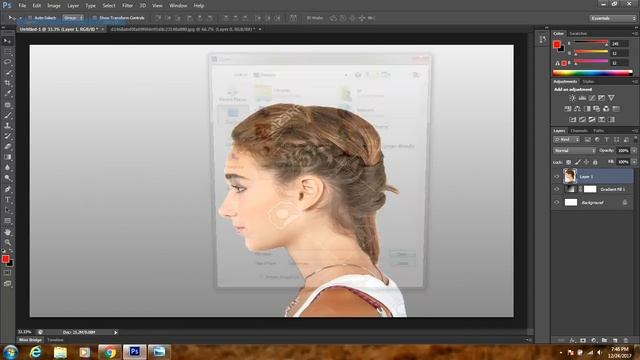
Task: Select the Gradient tool
Action: 7,157
